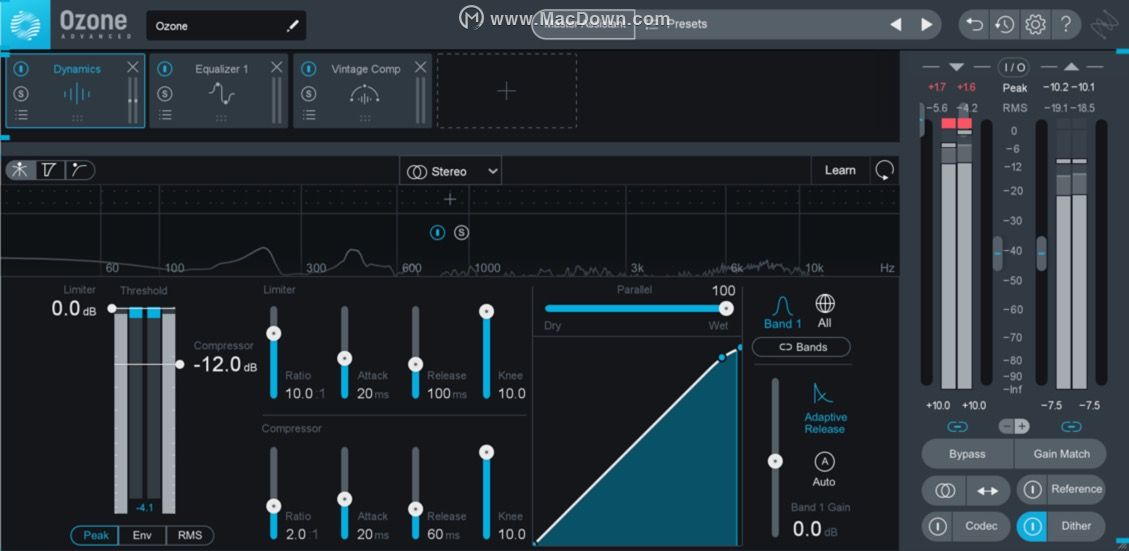
Task: Open the Equalizer 1 preset list icon
Action: pos(165,116)
